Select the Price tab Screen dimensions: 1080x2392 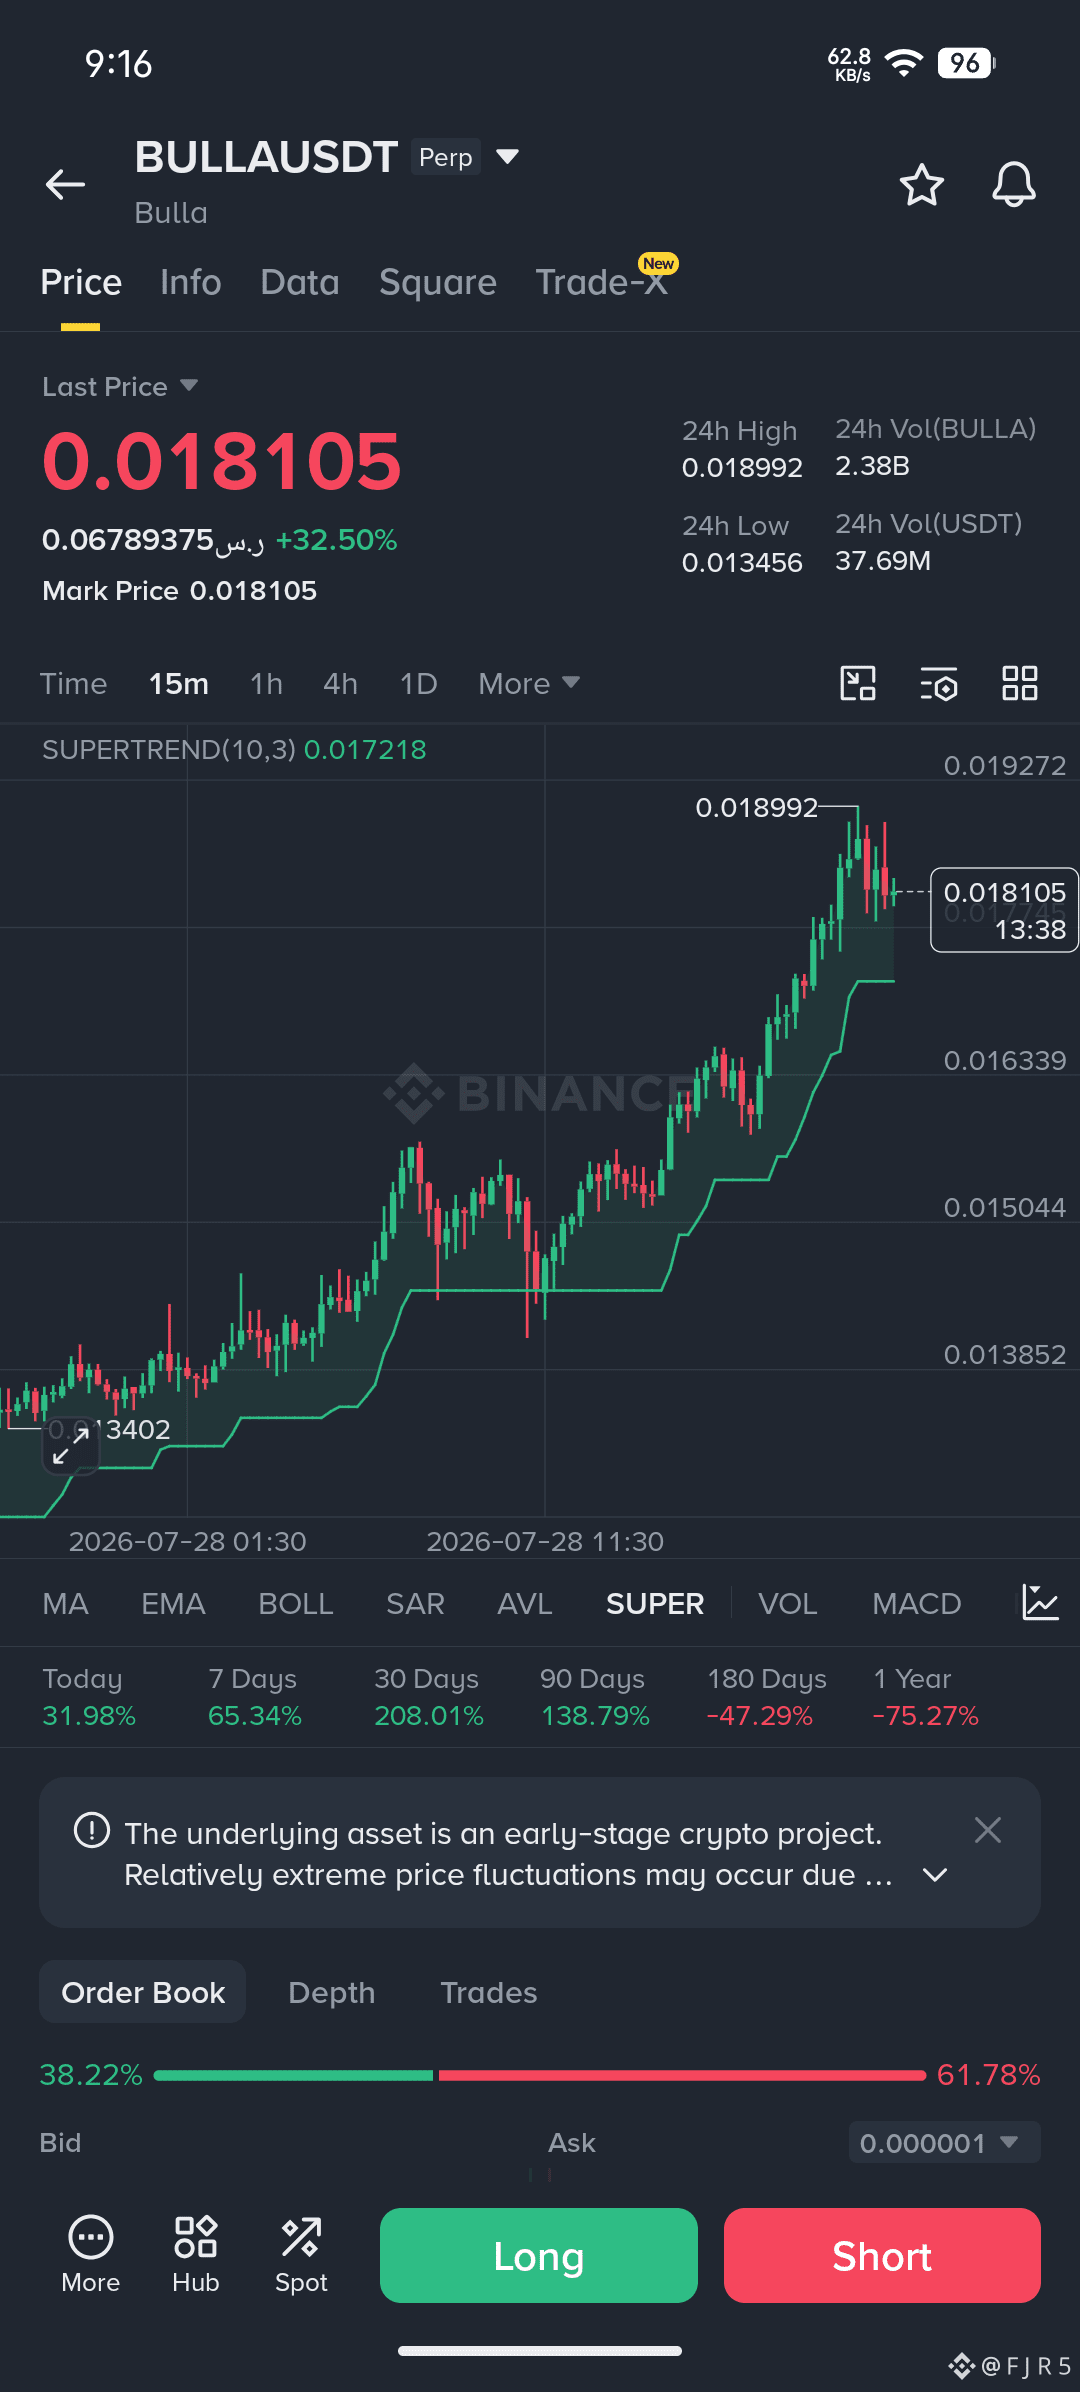coord(81,283)
